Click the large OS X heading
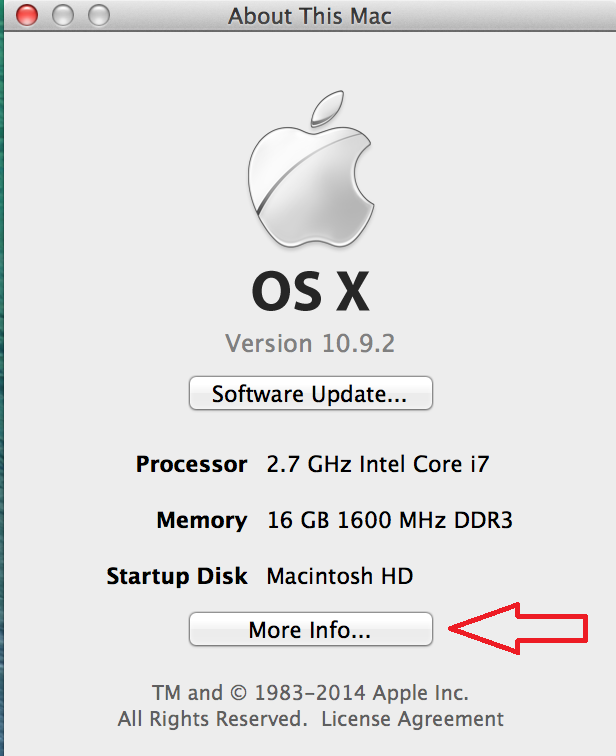Image resolution: width=616 pixels, height=756 pixels. click(310, 292)
